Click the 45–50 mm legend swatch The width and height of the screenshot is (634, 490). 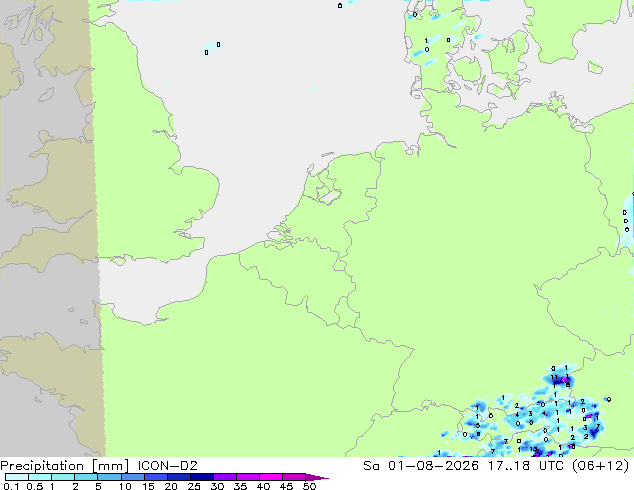294,477
